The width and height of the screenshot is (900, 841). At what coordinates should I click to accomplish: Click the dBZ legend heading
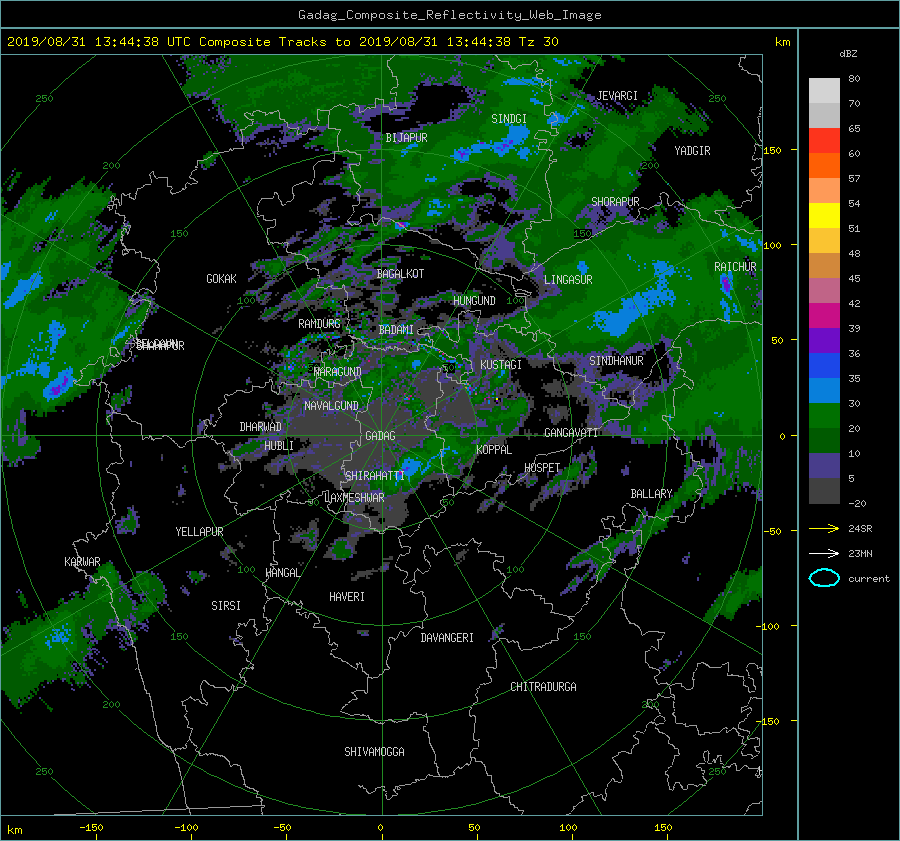pos(848,54)
